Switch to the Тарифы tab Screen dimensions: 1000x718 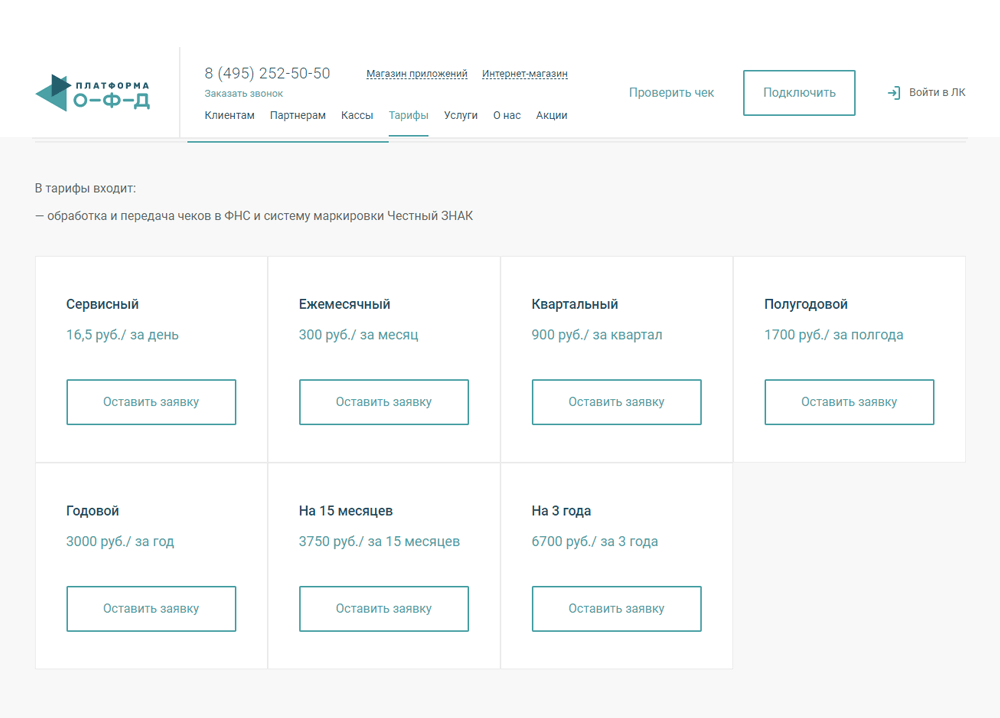(408, 115)
